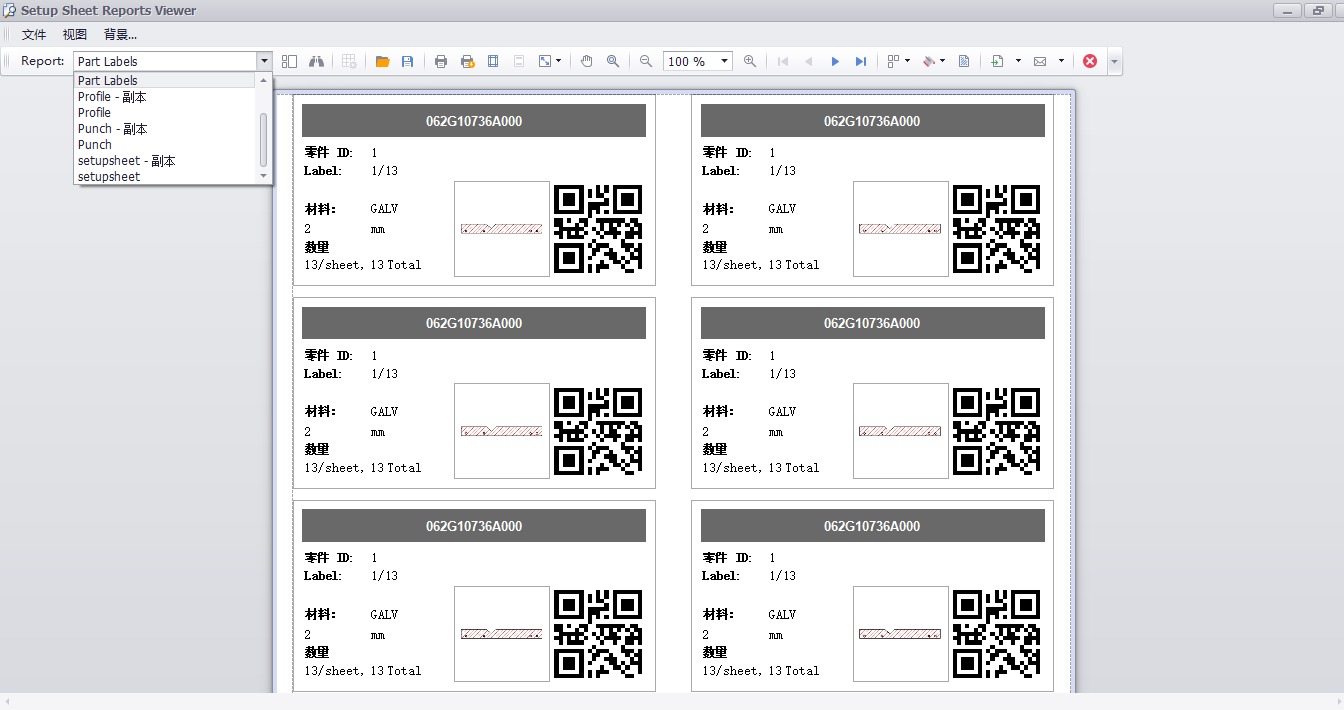Expand the background color dropdown arrow
The image size is (1344, 710).
(x=943, y=61)
